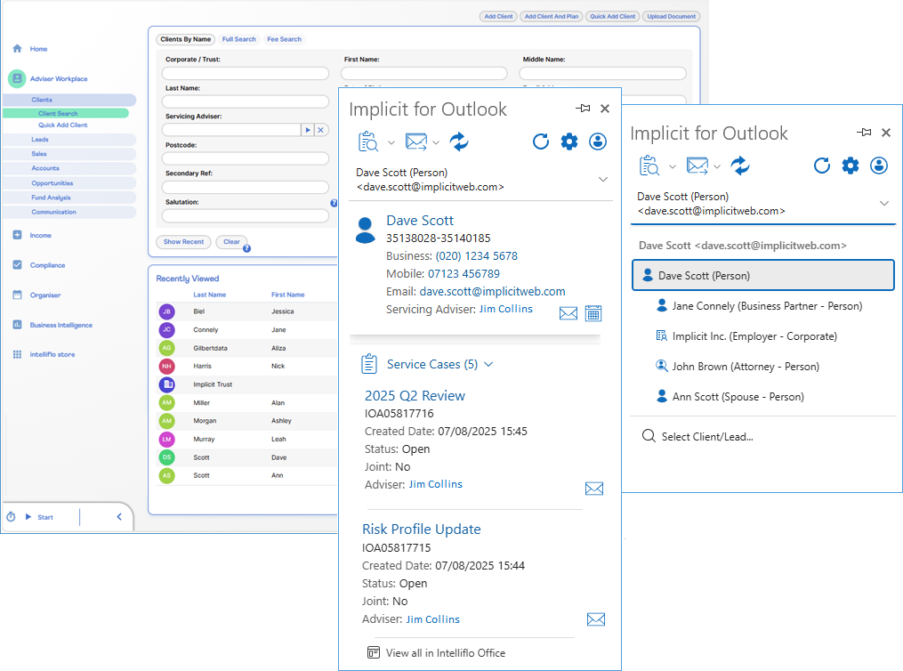Click the Compliance checkmark icon in sidebar

click(18, 265)
